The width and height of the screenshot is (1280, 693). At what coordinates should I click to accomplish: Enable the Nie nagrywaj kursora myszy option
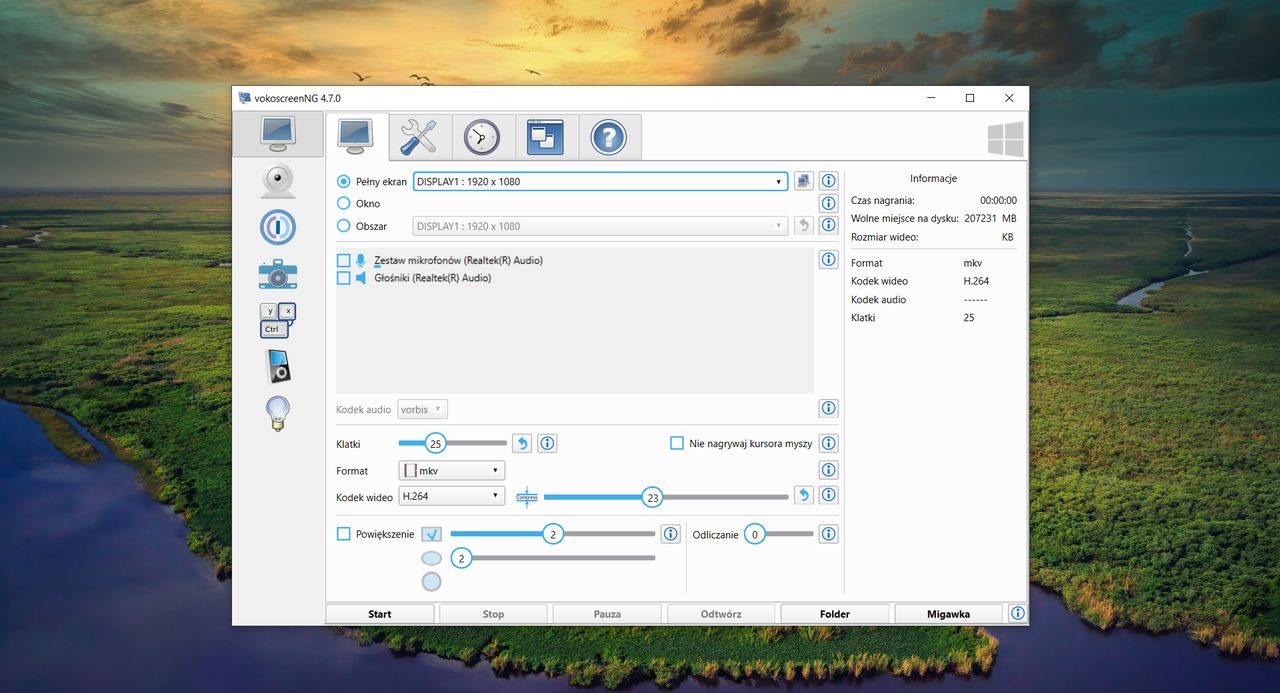pyautogui.click(x=677, y=442)
